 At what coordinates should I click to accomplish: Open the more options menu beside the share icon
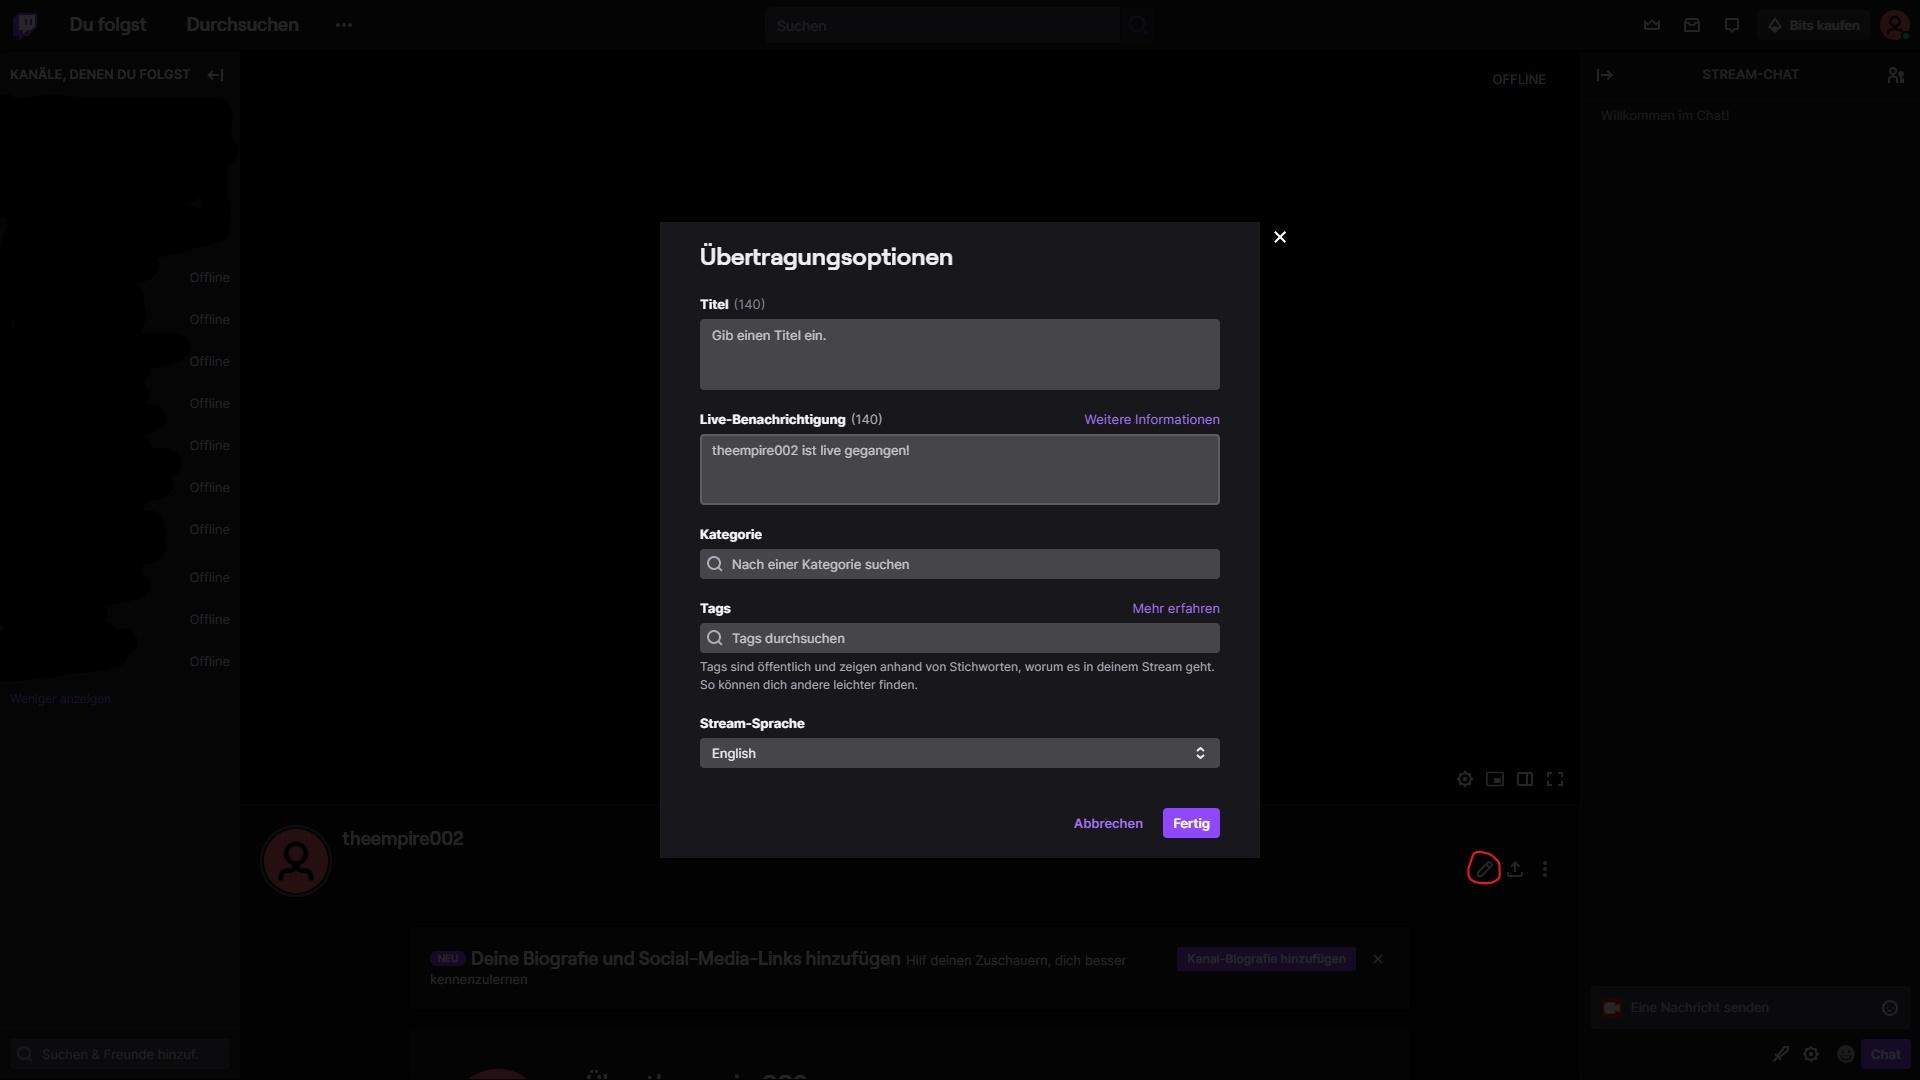click(x=1545, y=869)
